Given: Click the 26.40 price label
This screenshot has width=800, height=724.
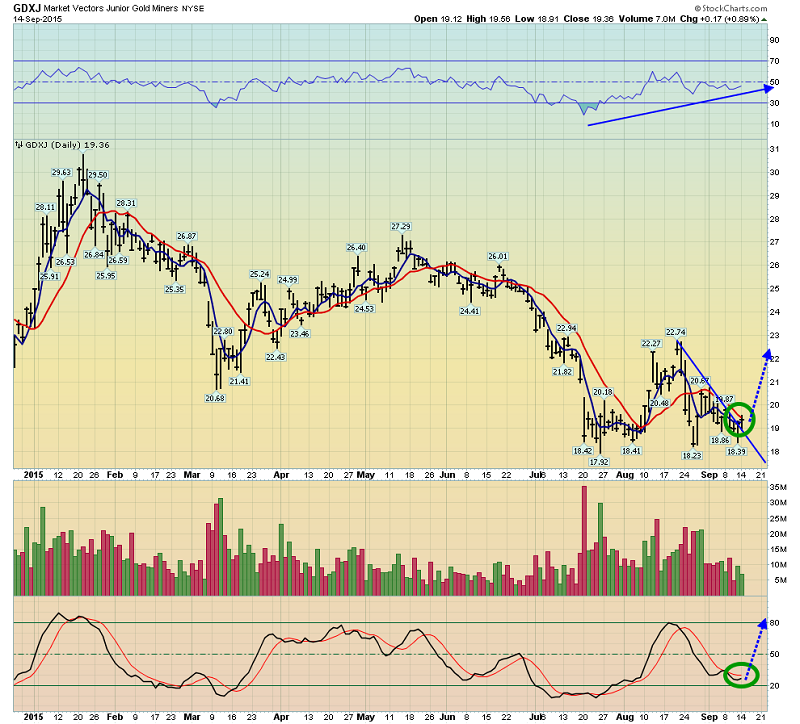Looking at the screenshot, I should point(356,247).
